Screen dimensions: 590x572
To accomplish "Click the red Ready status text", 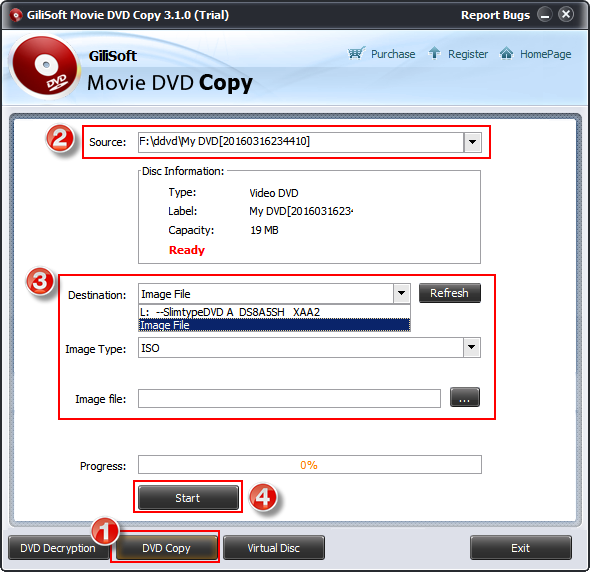I will [187, 250].
